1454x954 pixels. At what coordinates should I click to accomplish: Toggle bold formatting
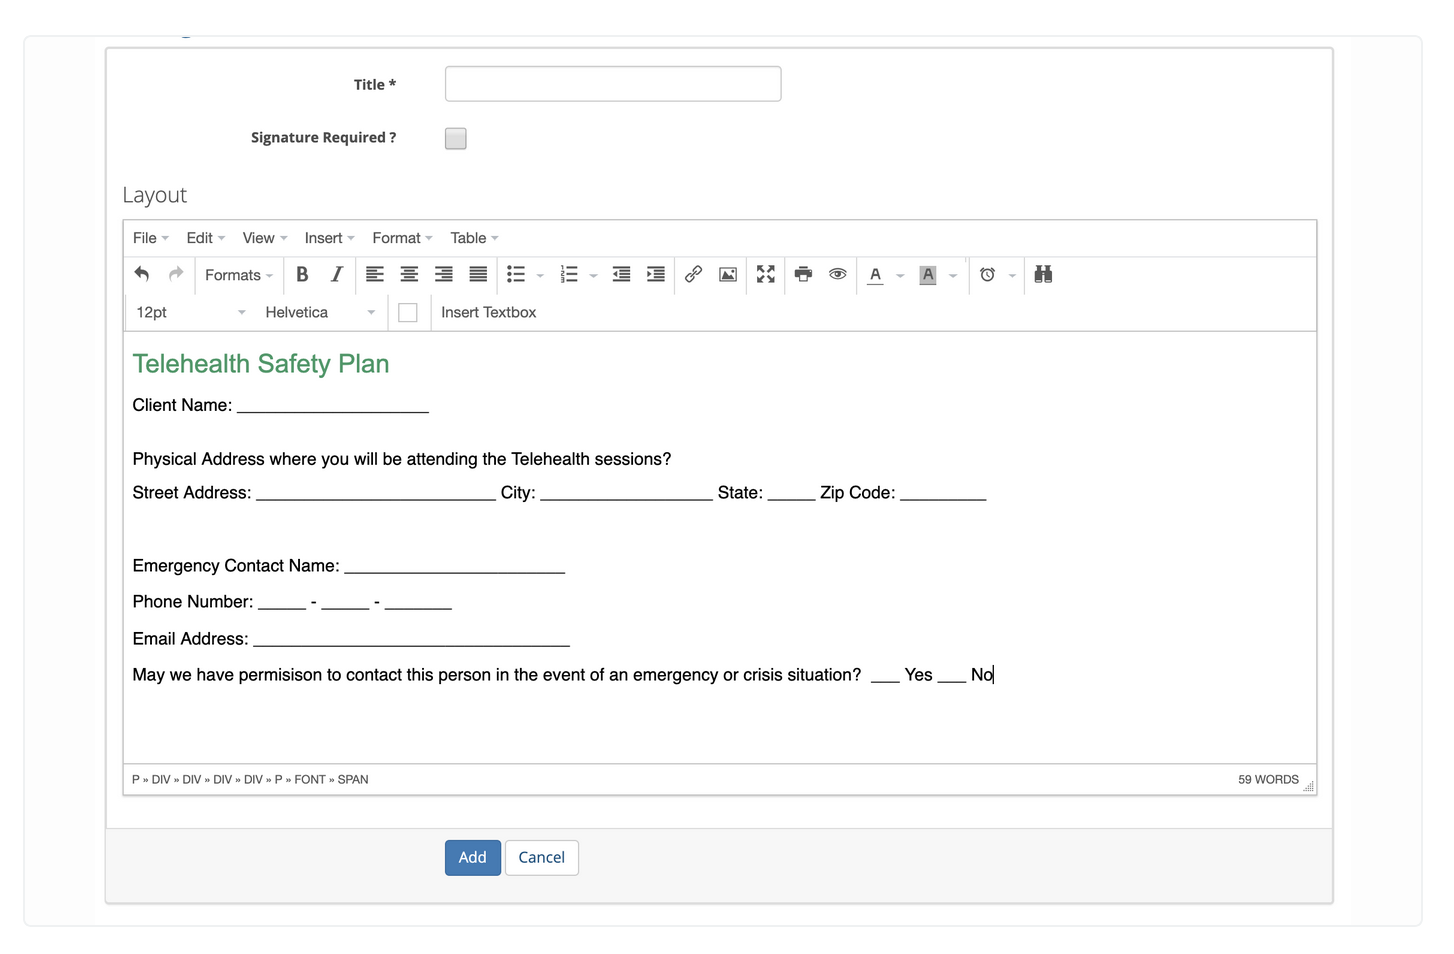[x=302, y=274]
